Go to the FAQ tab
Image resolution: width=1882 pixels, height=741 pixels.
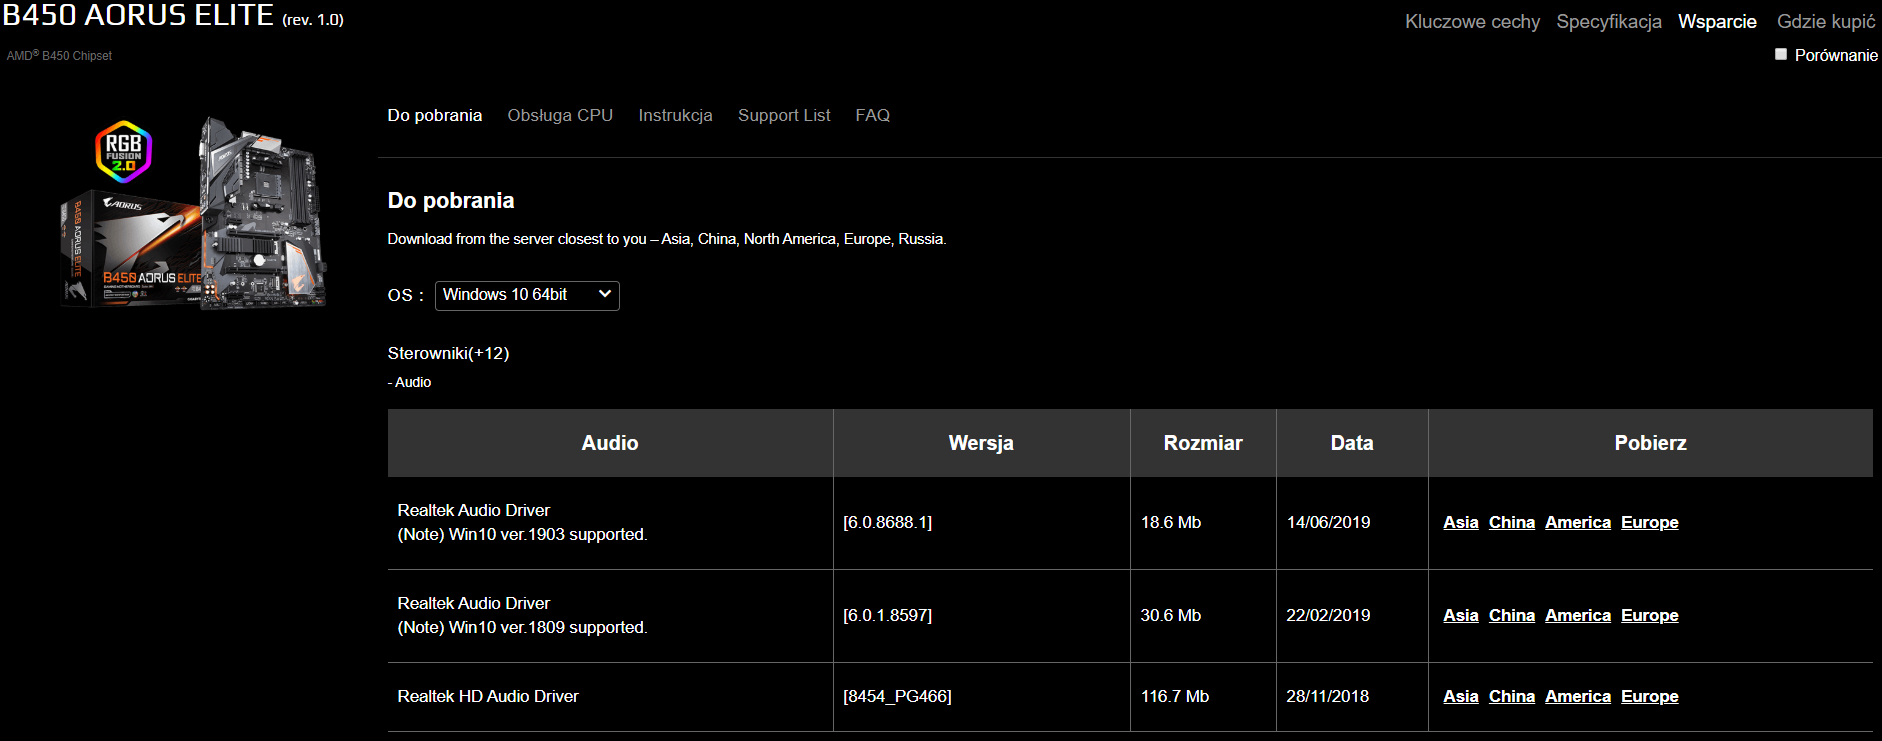(x=872, y=115)
